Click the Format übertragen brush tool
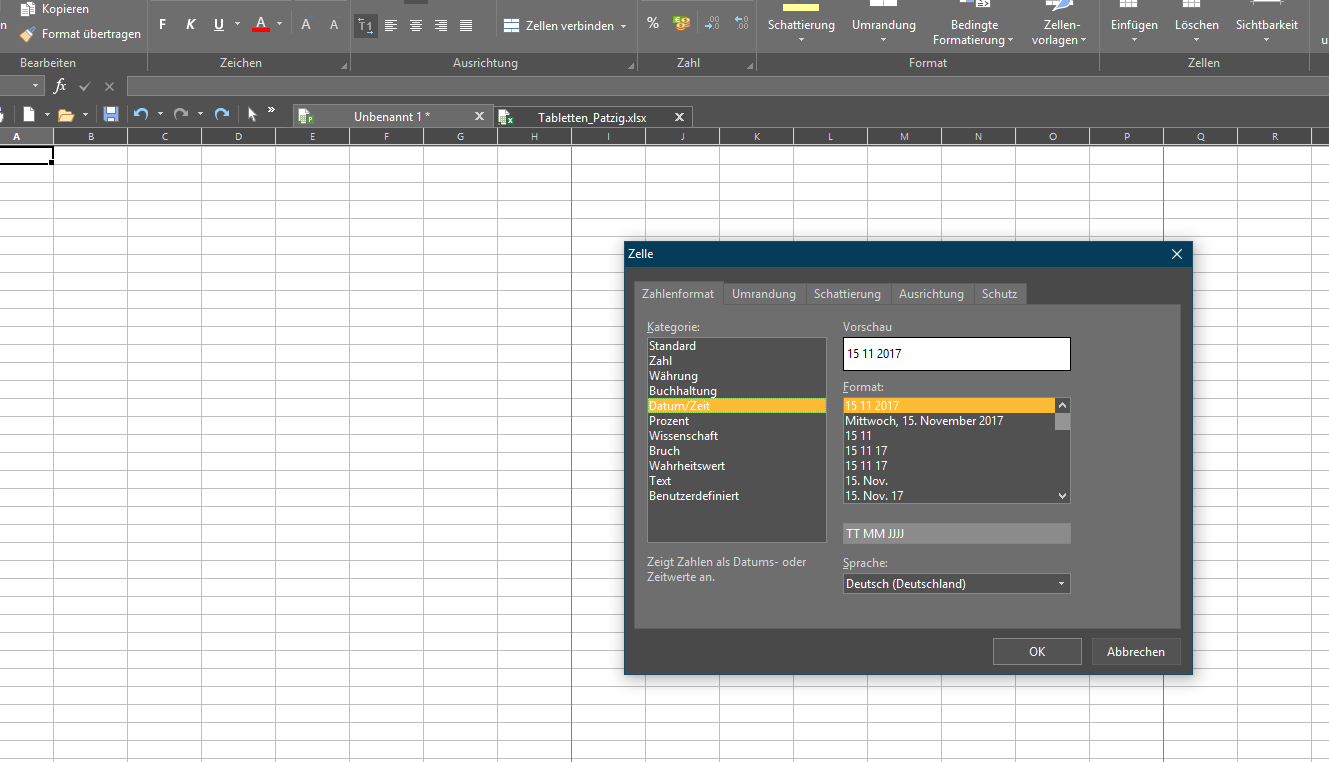Screen dimensions: 1329x762 pos(81,34)
